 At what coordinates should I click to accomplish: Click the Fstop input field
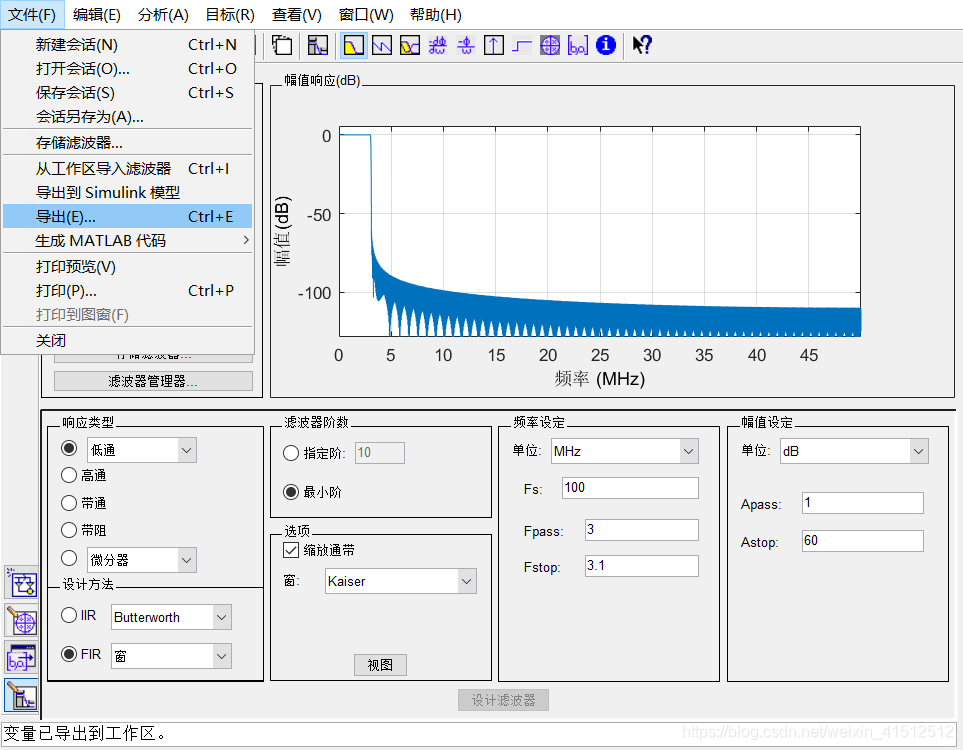click(642, 566)
